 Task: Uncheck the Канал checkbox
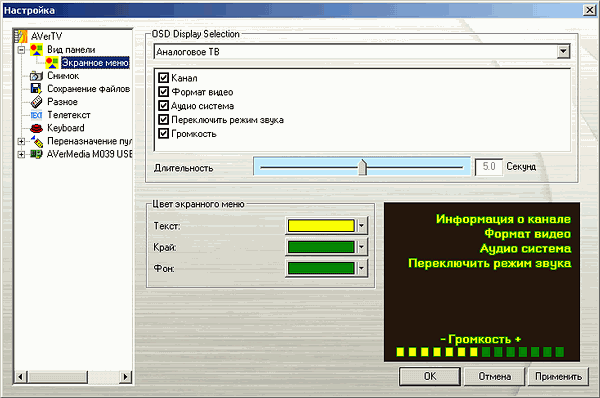[163, 78]
